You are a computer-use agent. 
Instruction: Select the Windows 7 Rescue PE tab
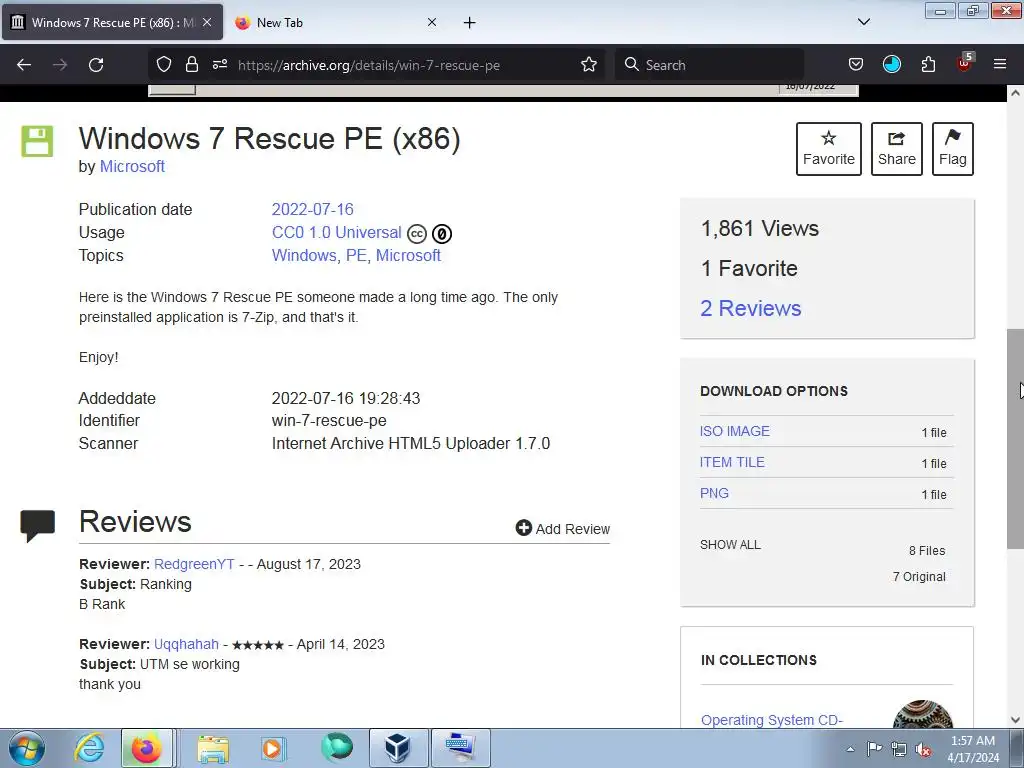[112, 23]
